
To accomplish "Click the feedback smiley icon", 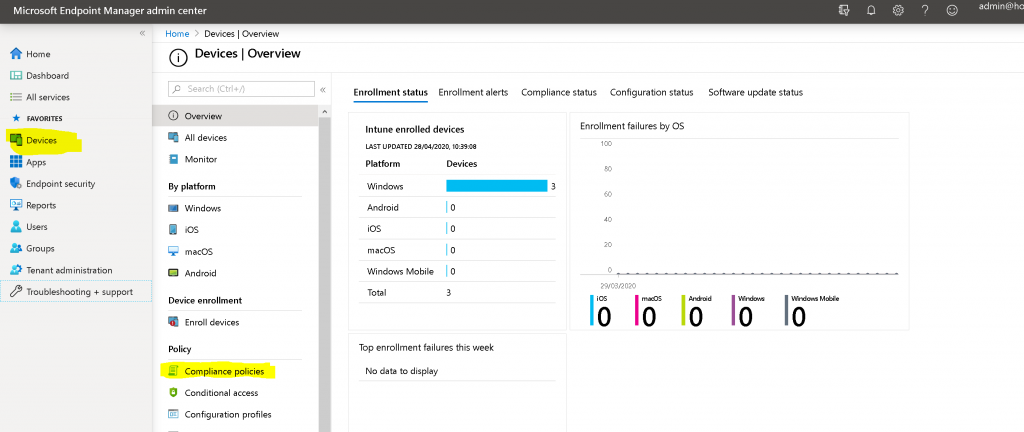I will point(952,10).
